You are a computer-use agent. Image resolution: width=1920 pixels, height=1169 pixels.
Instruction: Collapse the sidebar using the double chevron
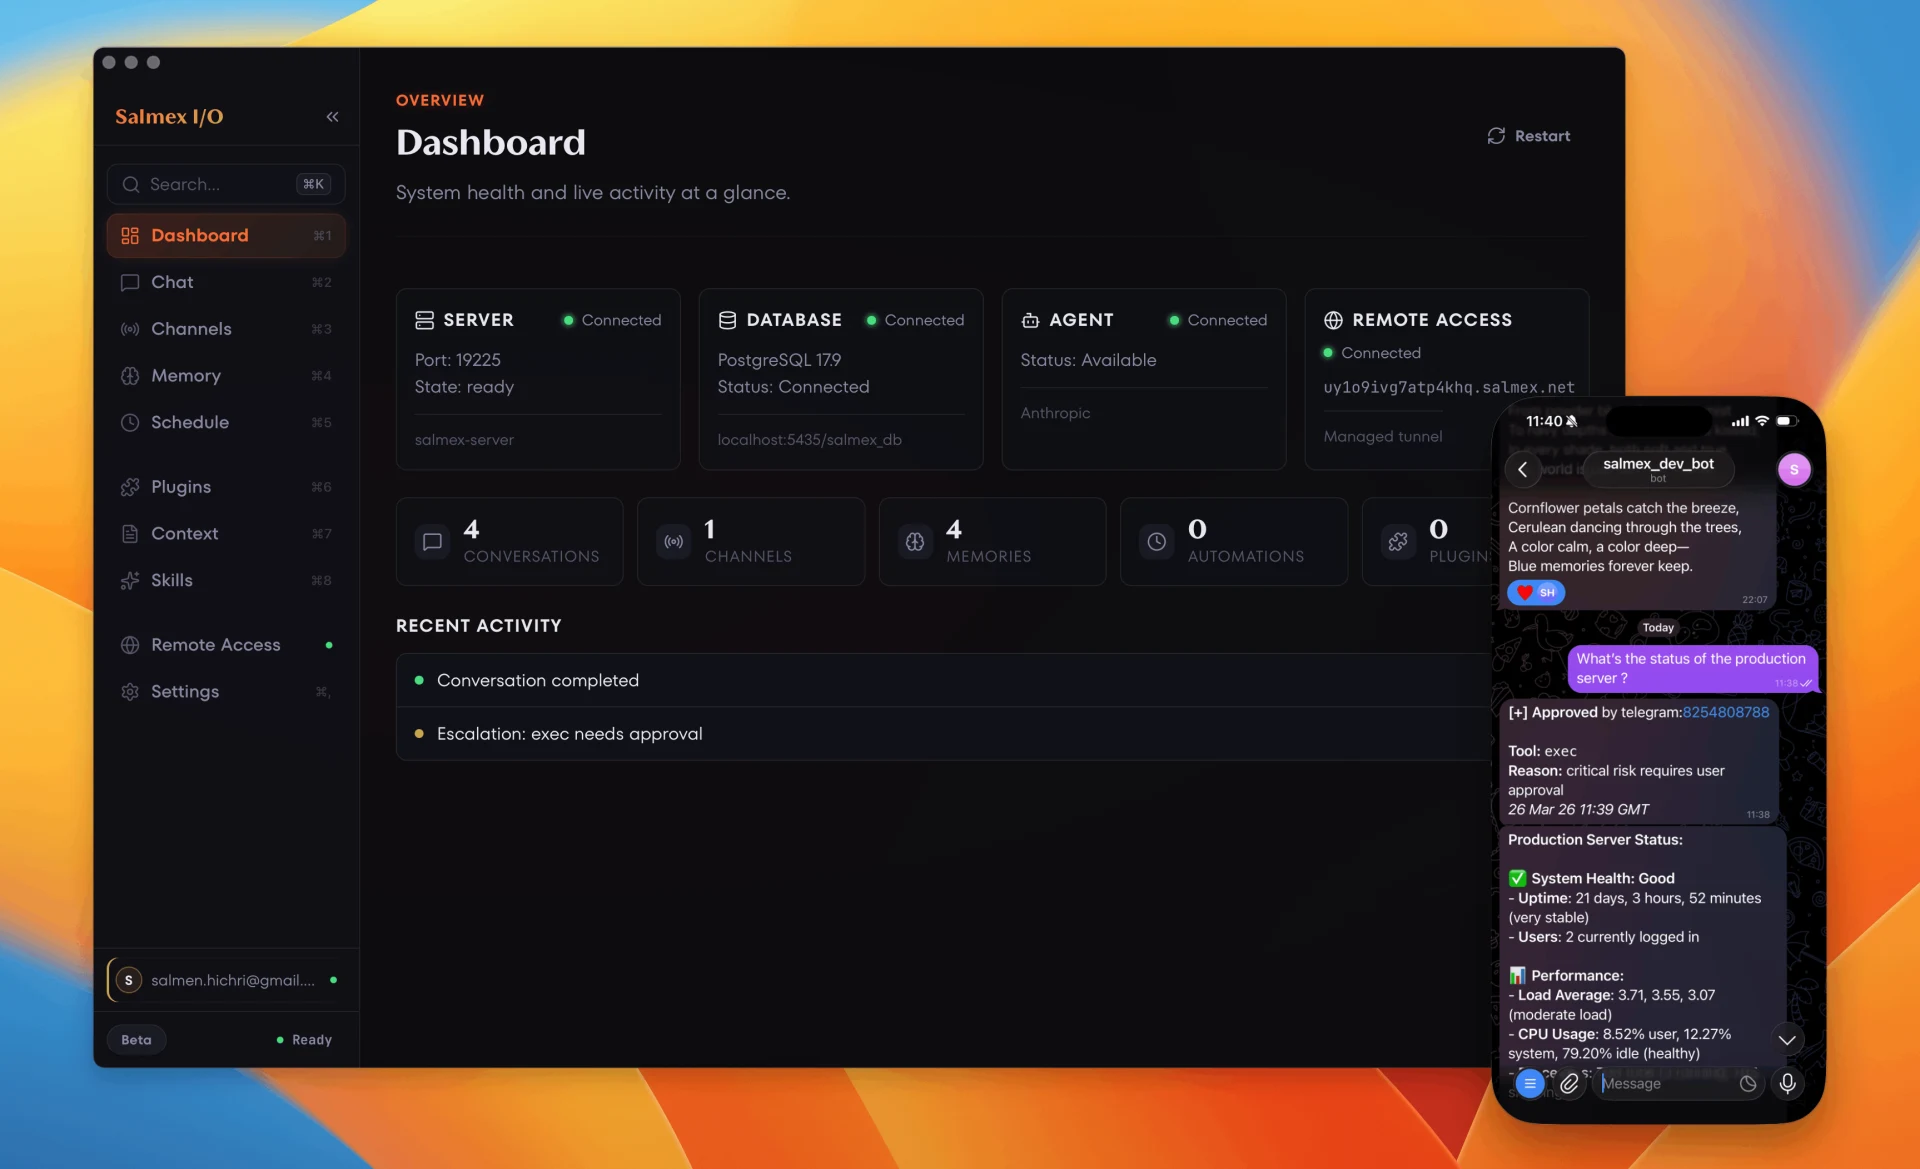(333, 117)
